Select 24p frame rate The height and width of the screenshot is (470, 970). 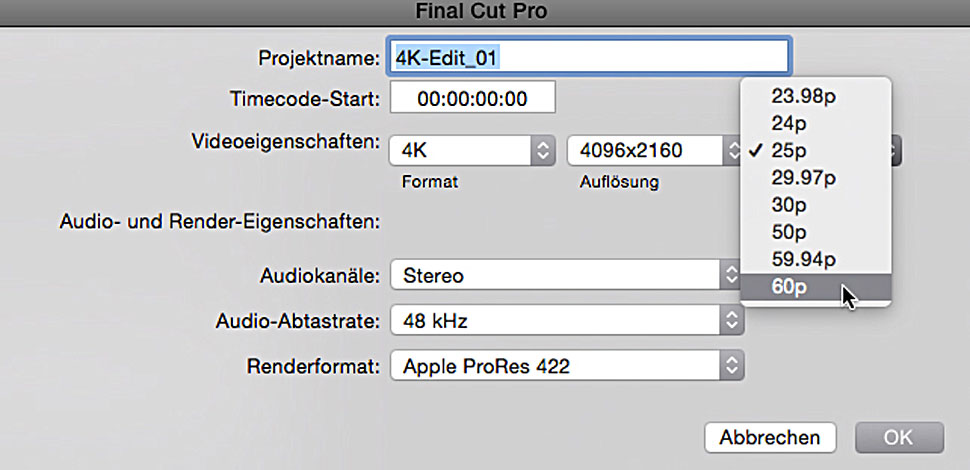pos(789,124)
